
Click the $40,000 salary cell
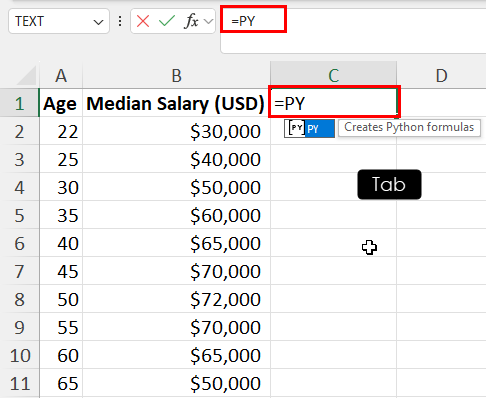pos(176,159)
